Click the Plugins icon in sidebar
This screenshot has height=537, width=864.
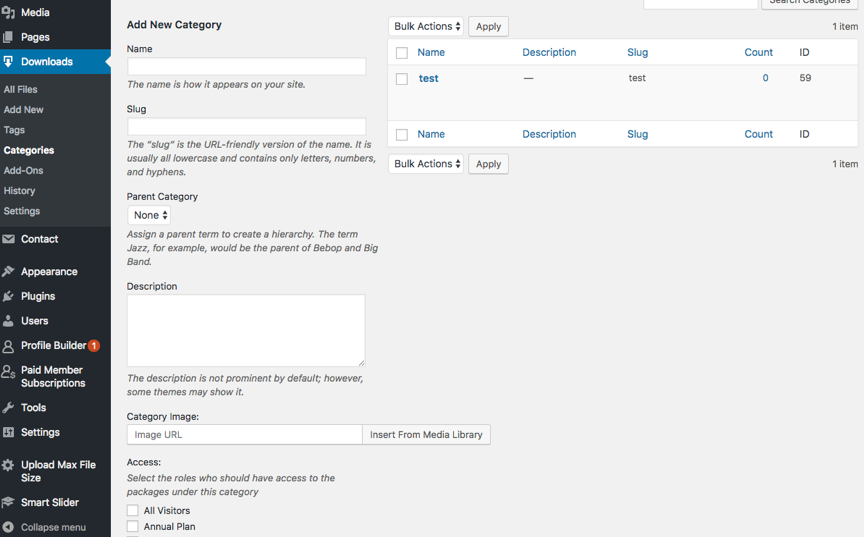click(x=9, y=297)
